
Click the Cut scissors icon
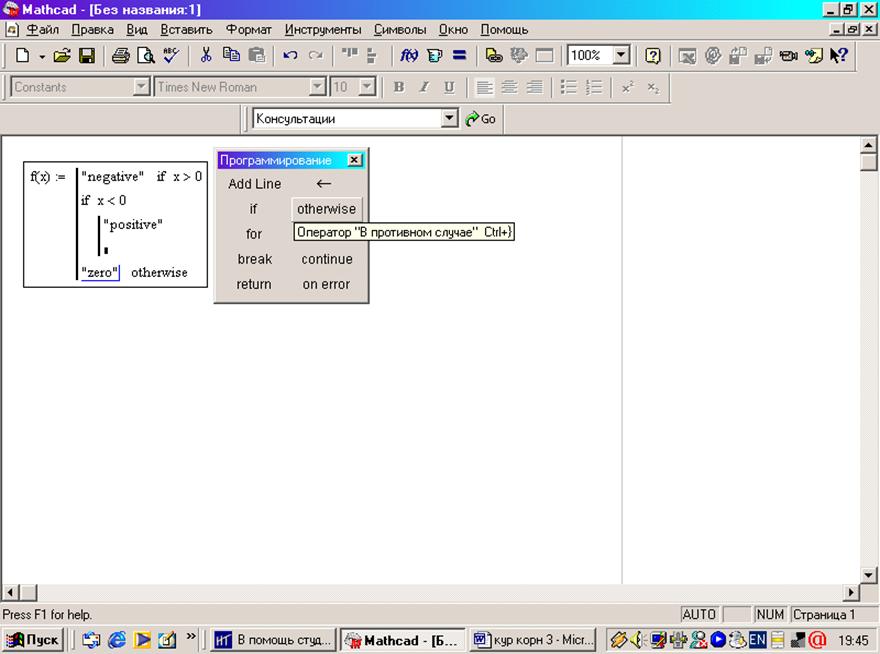coord(206,56)
